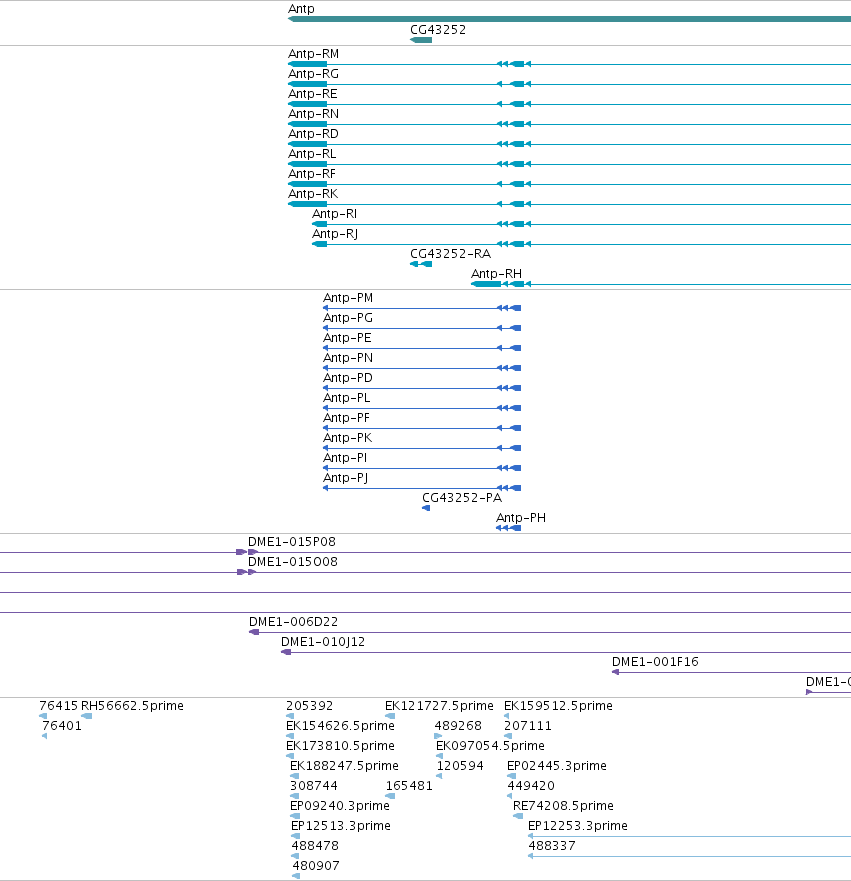851x881 pixels.
Task: Select the RH56662.5prime EST label
Action: [x=133, y=706]
